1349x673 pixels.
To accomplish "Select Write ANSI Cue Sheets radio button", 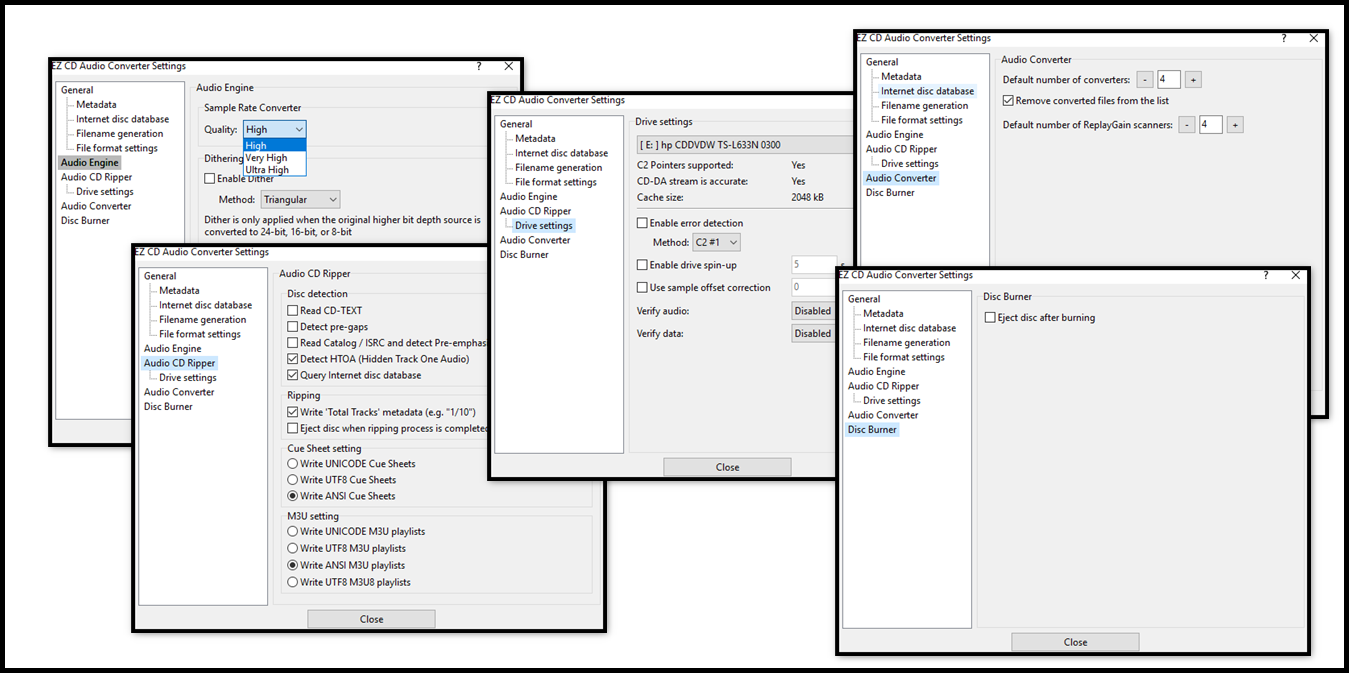I will [293, 496].
